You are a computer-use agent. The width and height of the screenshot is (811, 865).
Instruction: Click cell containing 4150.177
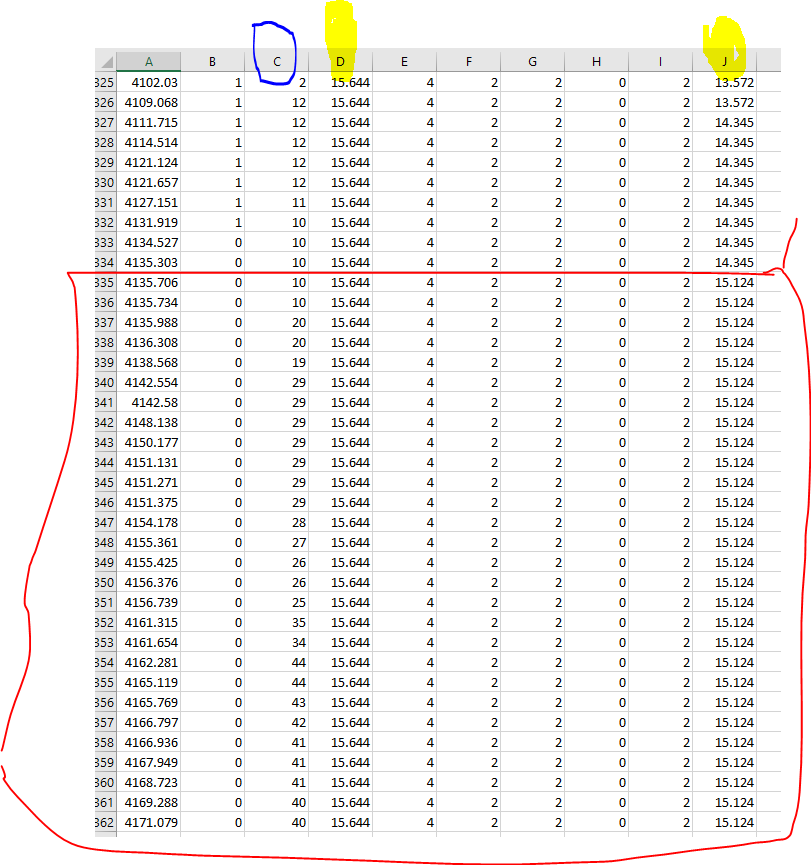click(x=148, y=442)
